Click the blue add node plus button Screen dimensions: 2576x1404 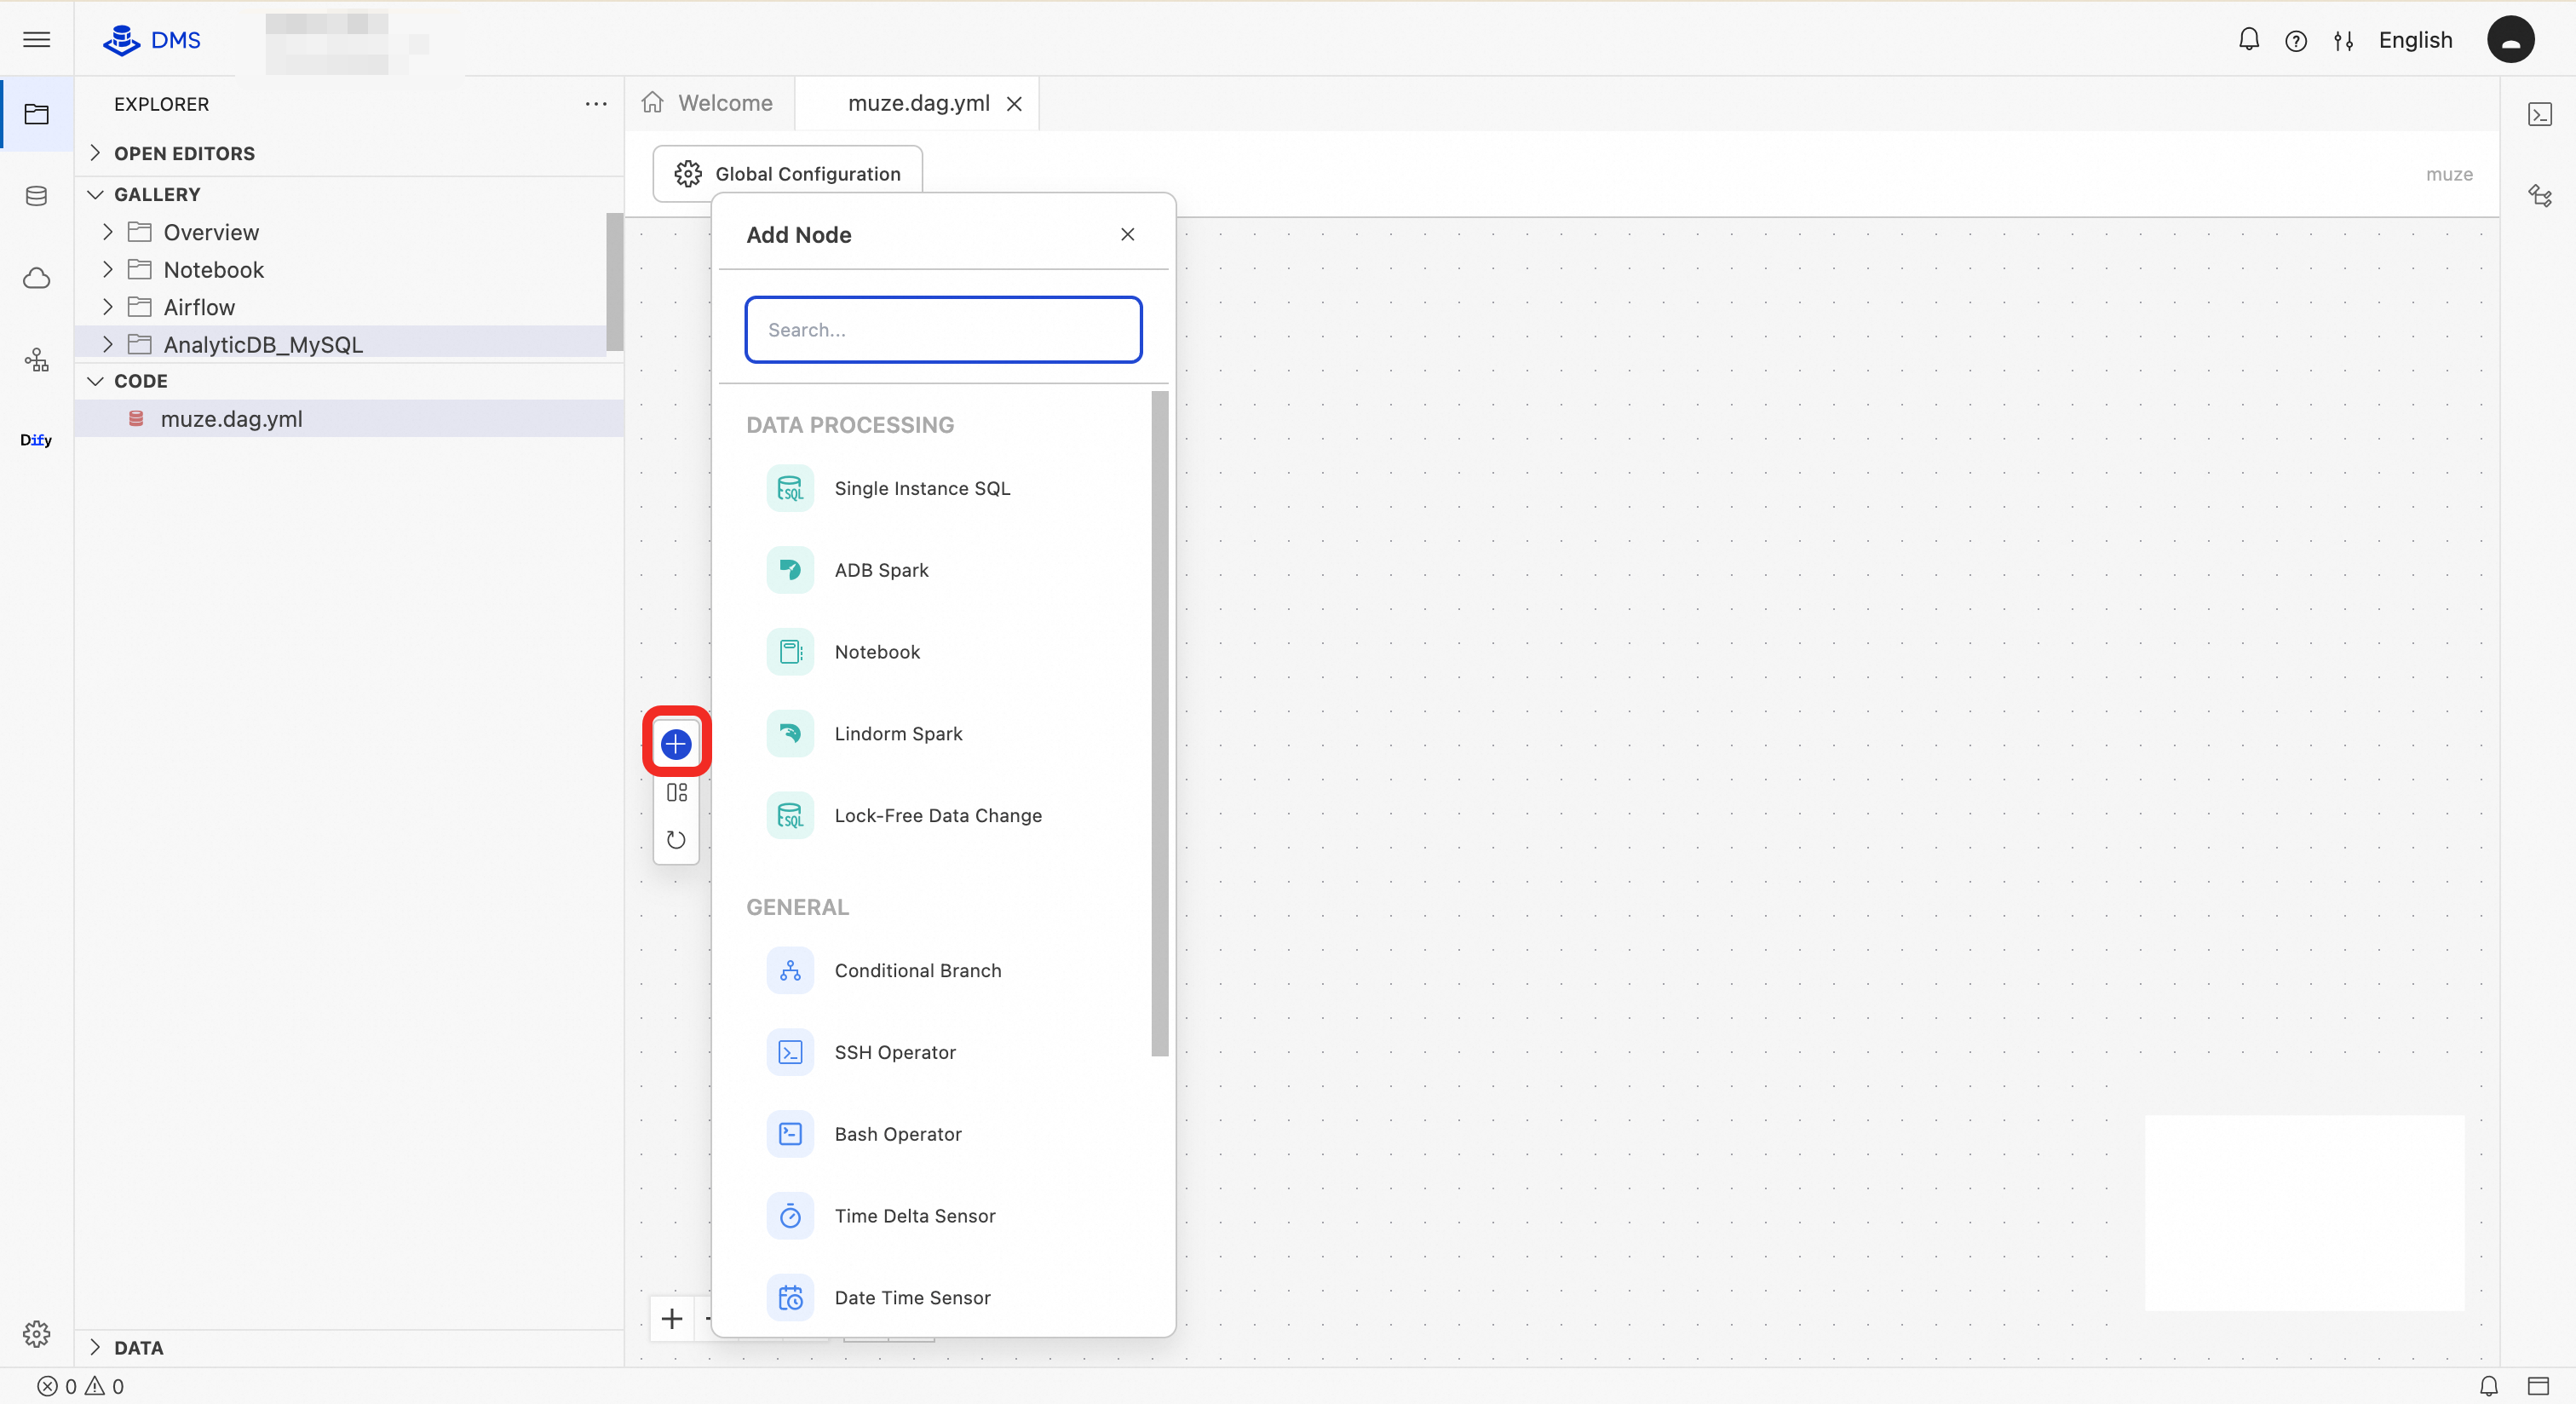676,743
